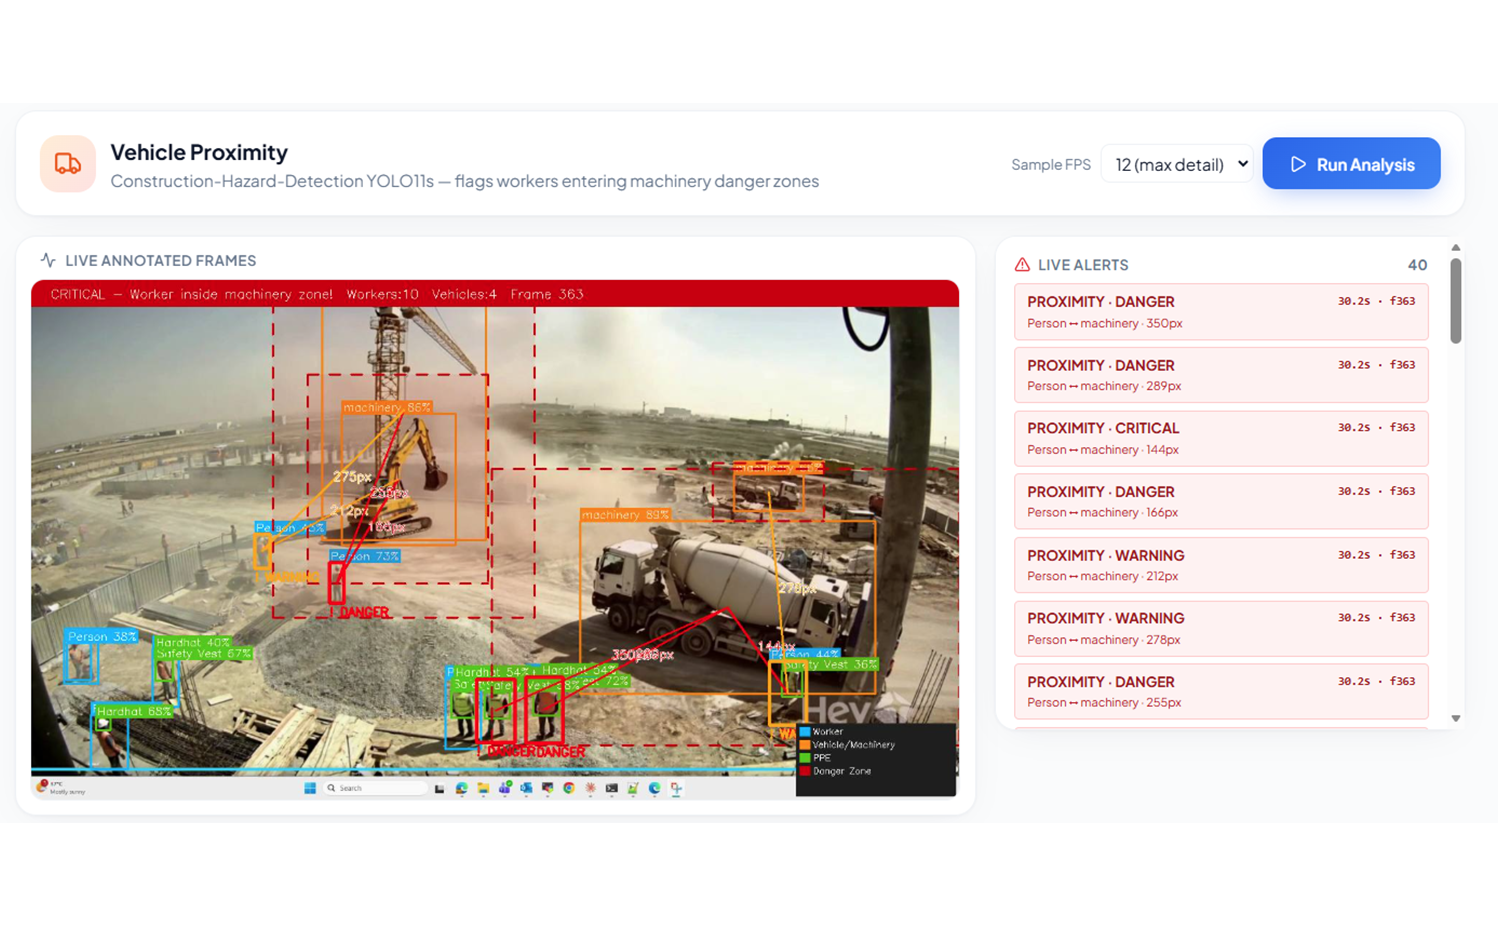Image resolution: width=1500 pixels, height=950 pixels.
Task: Click the red CRITICAL worker inside machinery banner
Action: 495,294
